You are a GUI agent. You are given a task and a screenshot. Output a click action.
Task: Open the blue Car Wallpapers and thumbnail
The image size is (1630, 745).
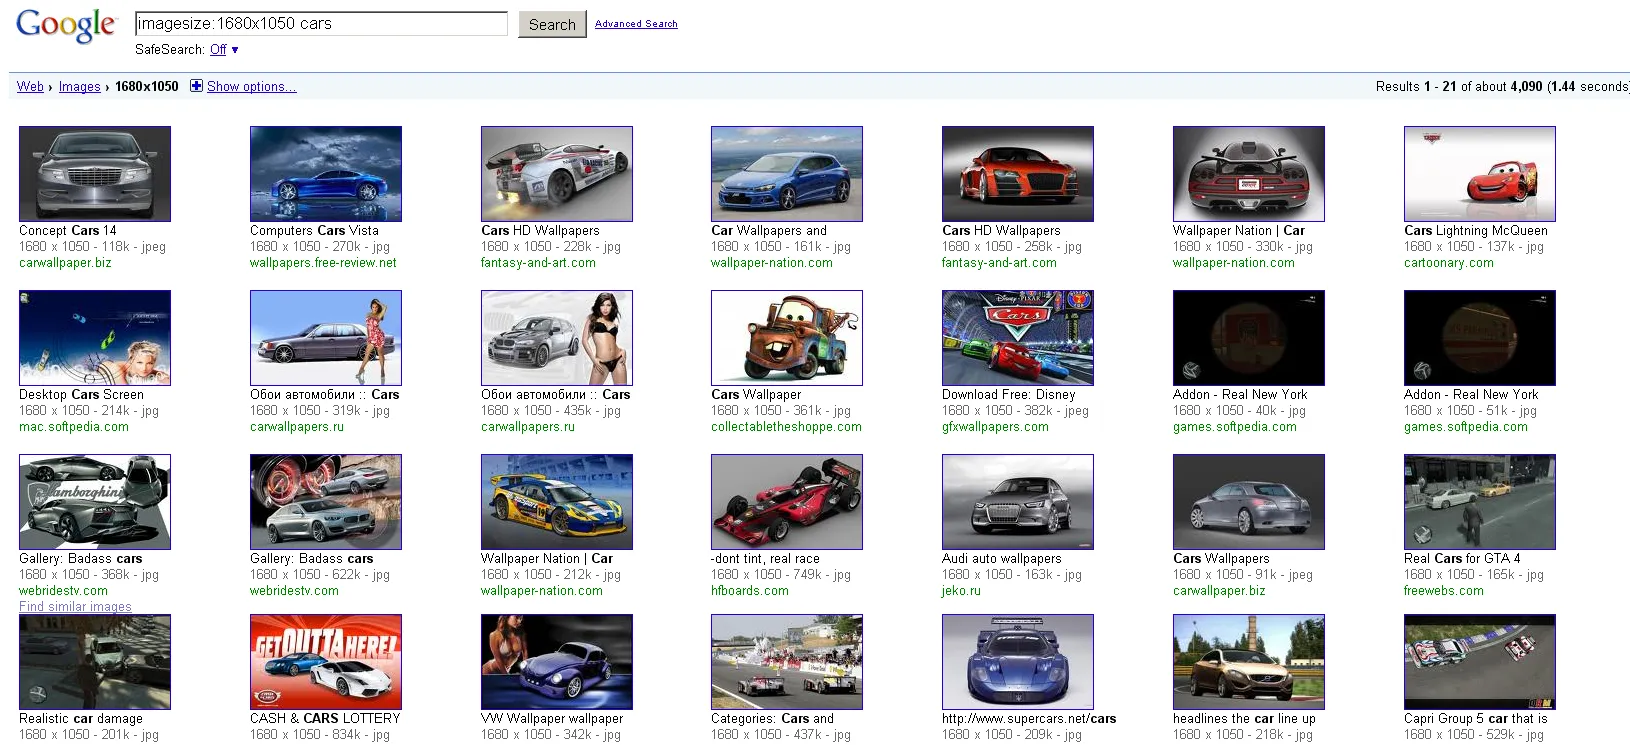(787, 174)
